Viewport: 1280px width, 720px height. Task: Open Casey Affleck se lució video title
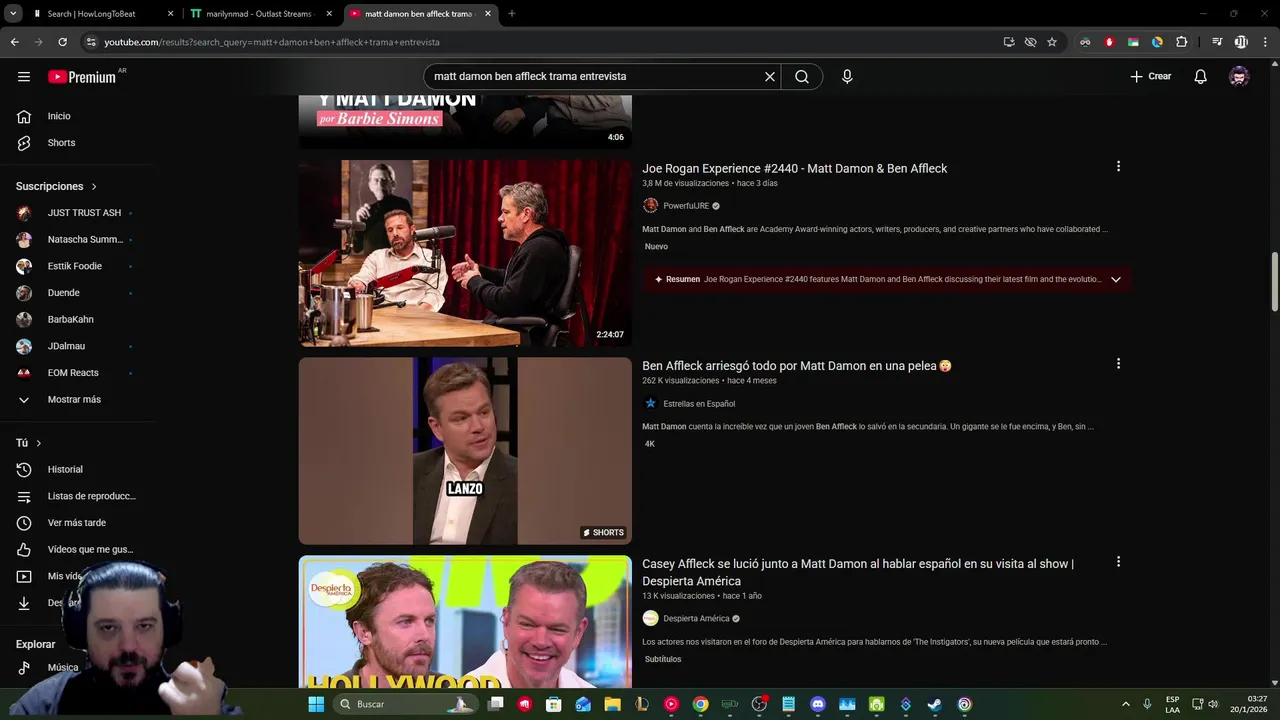(x=858, y=572)
